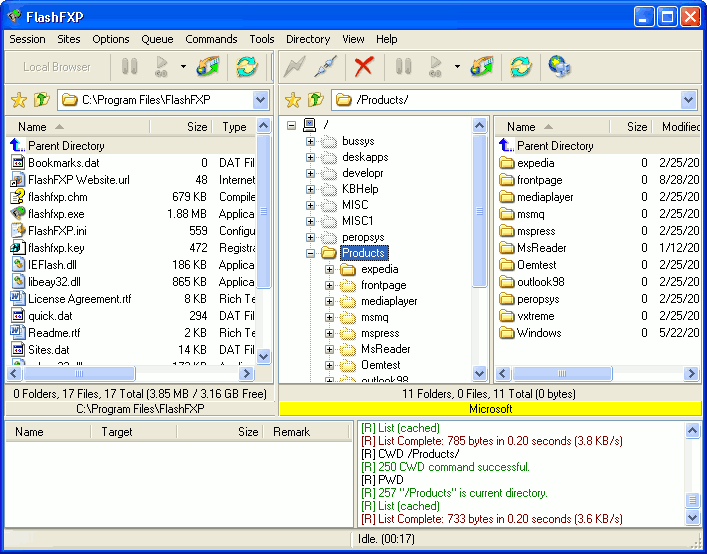Click the local pane pause icon
Viewport: 707px width, 554px height.
(x=129, y=67)
